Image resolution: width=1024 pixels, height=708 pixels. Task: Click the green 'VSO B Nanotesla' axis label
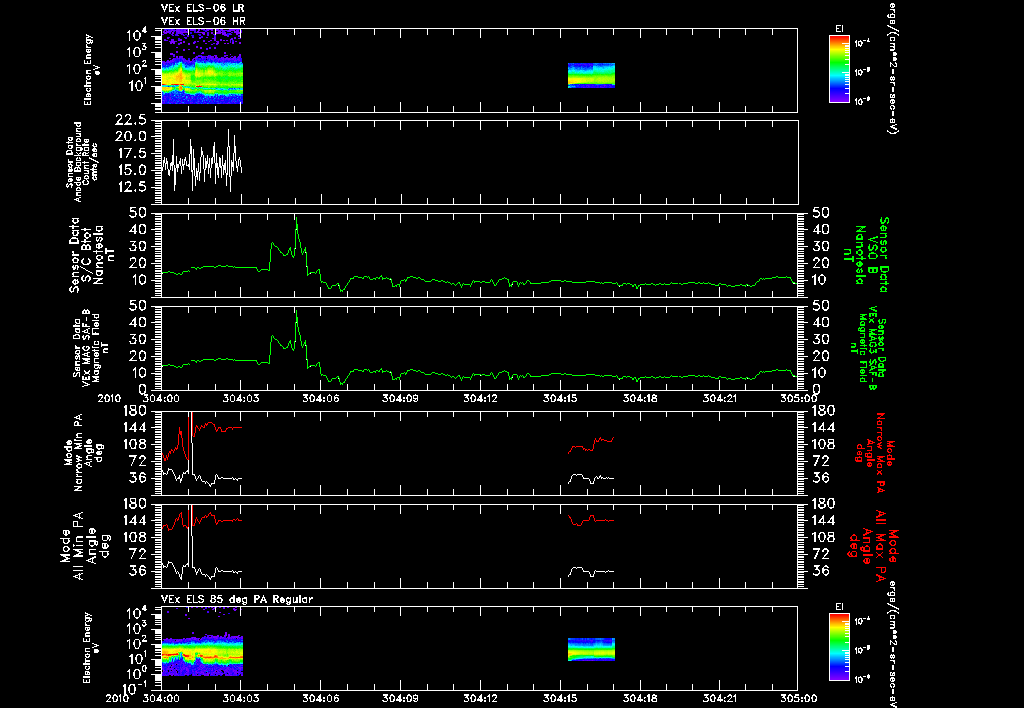tap(866, 255)
